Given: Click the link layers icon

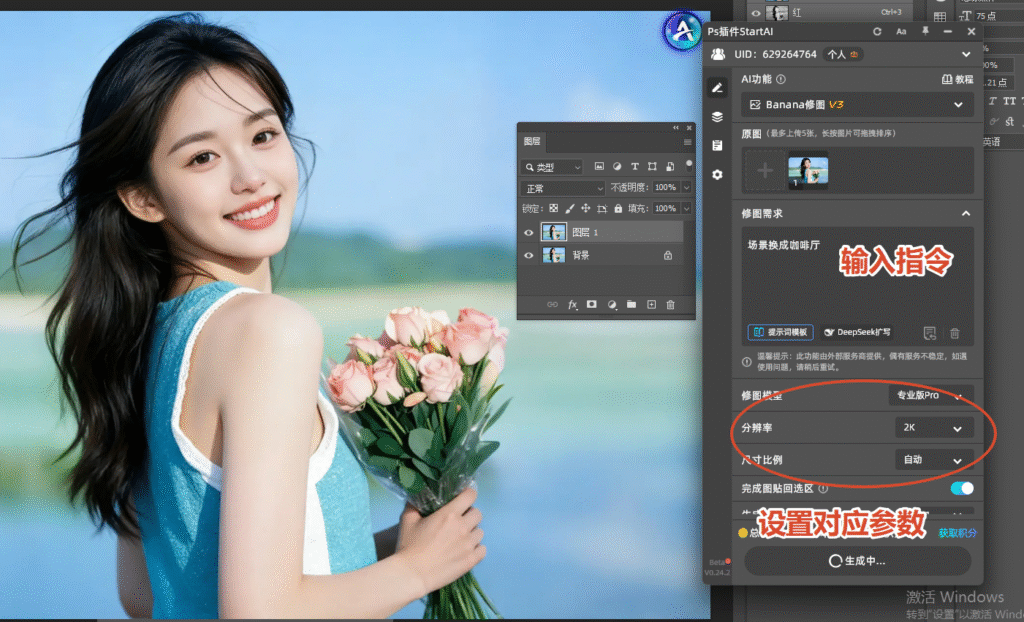Looking at the screenshot, I should pos(552,304).
